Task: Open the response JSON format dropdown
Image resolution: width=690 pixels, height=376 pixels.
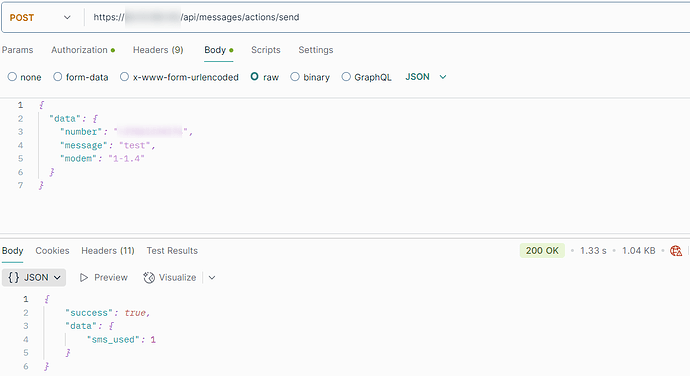Action: click(34, 277)
